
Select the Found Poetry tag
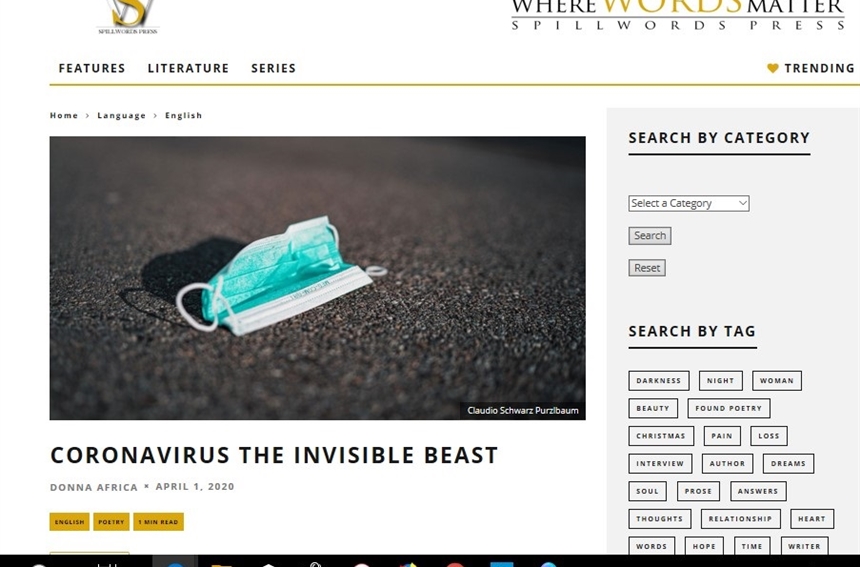pos(728,408)
